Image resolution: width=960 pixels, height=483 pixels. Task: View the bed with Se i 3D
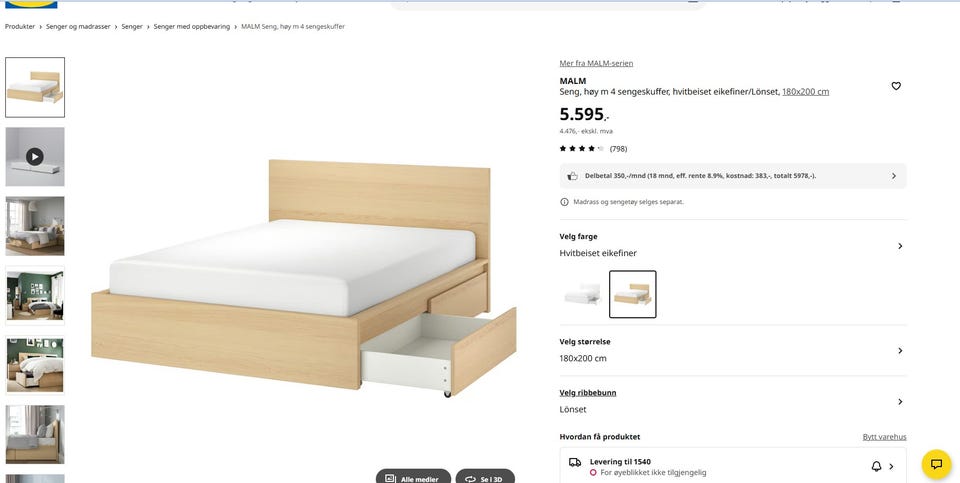coord(486,478)
